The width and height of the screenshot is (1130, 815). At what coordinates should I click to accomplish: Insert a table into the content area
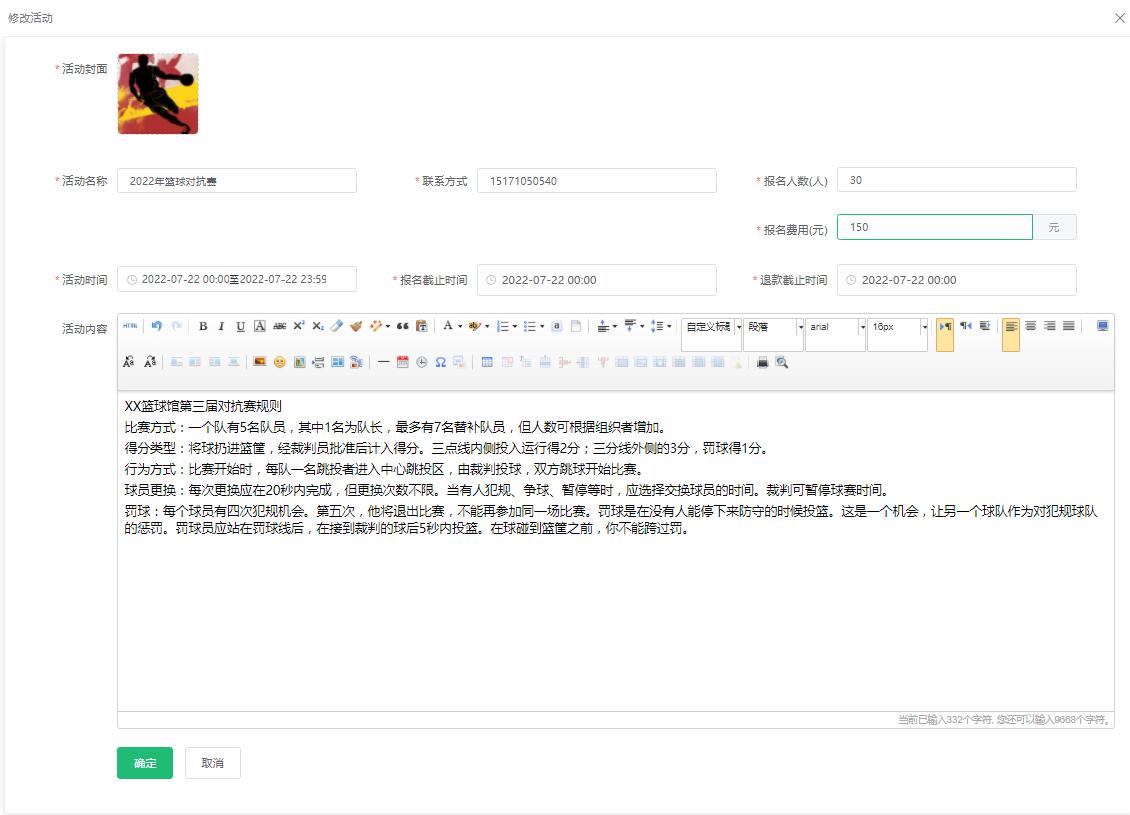(486, 362)
